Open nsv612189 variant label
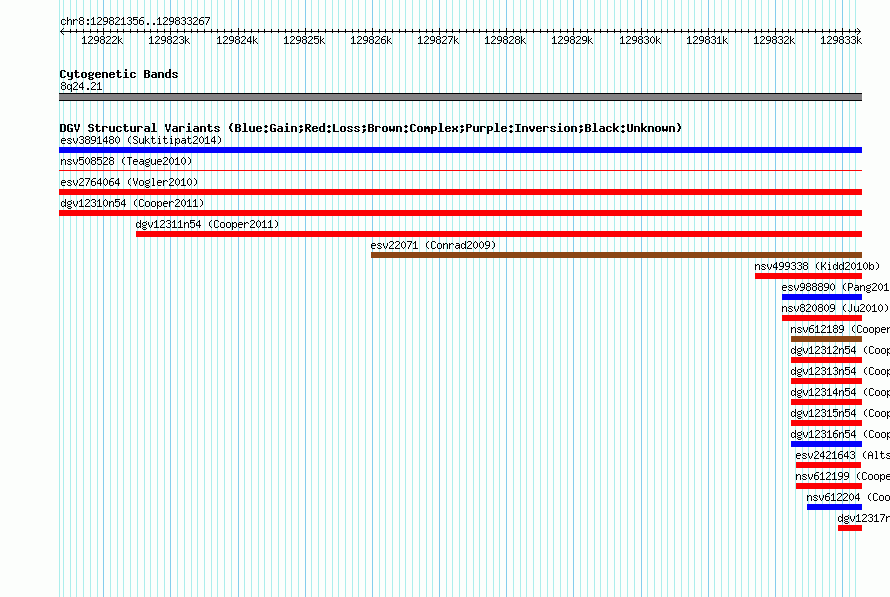Screen dimensions: 890x597 (x=840, y=329)
